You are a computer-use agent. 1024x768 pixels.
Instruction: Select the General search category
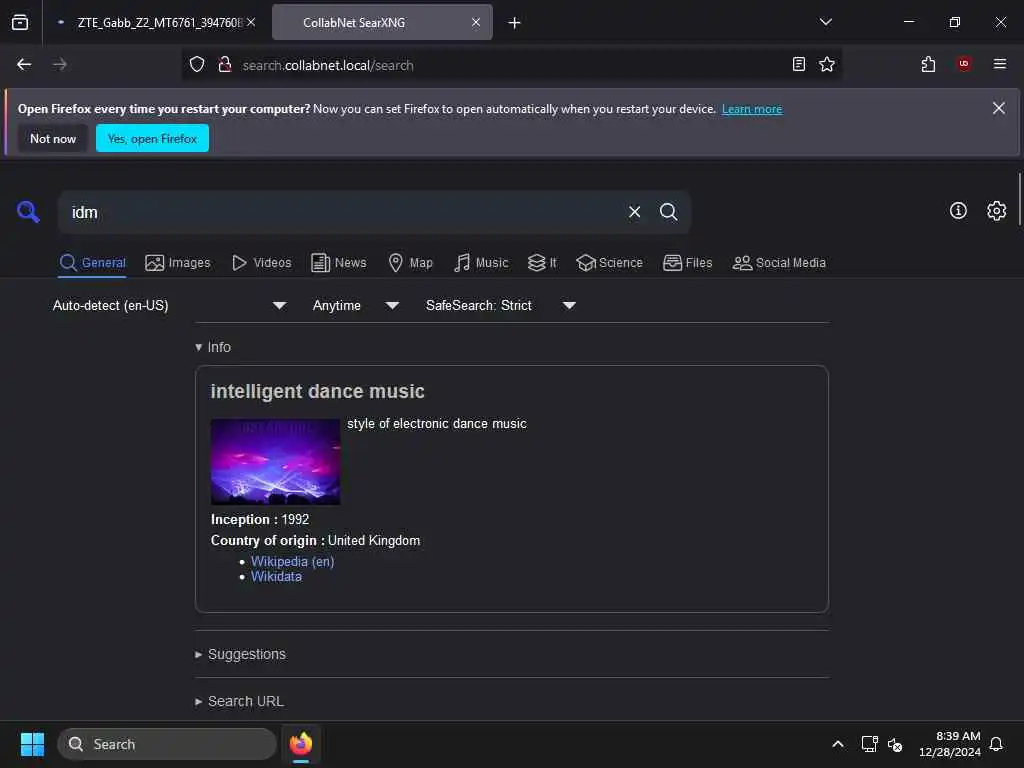coord(92,263)
